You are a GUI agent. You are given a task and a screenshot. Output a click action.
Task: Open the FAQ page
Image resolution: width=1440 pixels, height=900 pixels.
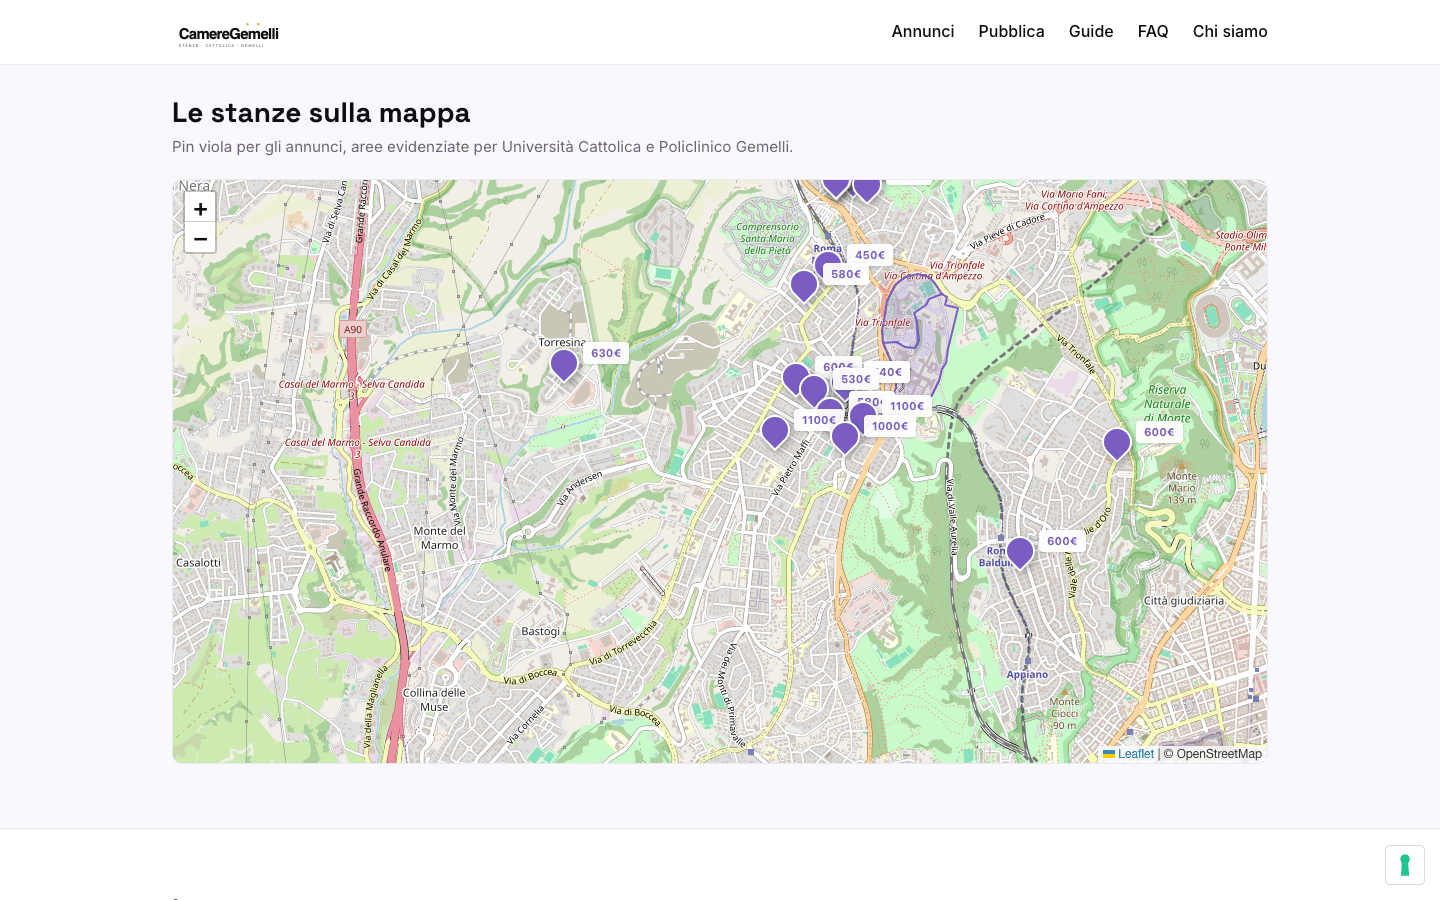(1153, 31)
